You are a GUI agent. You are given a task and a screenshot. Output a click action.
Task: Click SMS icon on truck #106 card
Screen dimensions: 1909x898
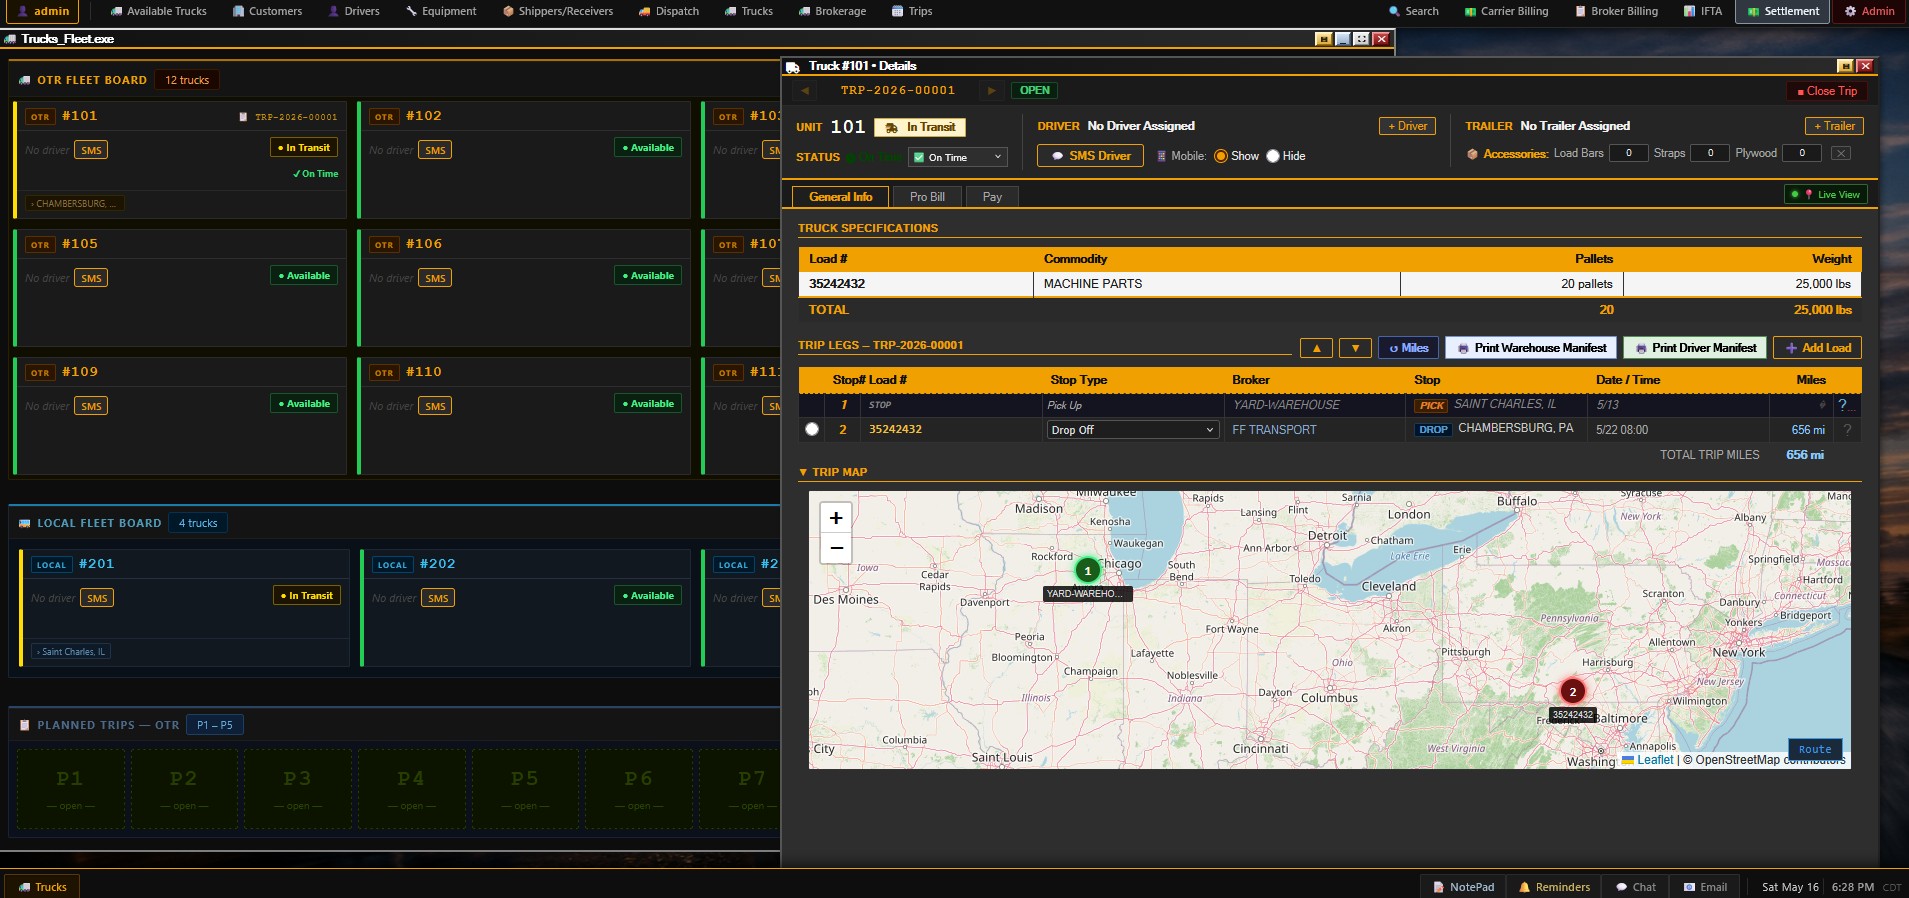tap(435, 278)
